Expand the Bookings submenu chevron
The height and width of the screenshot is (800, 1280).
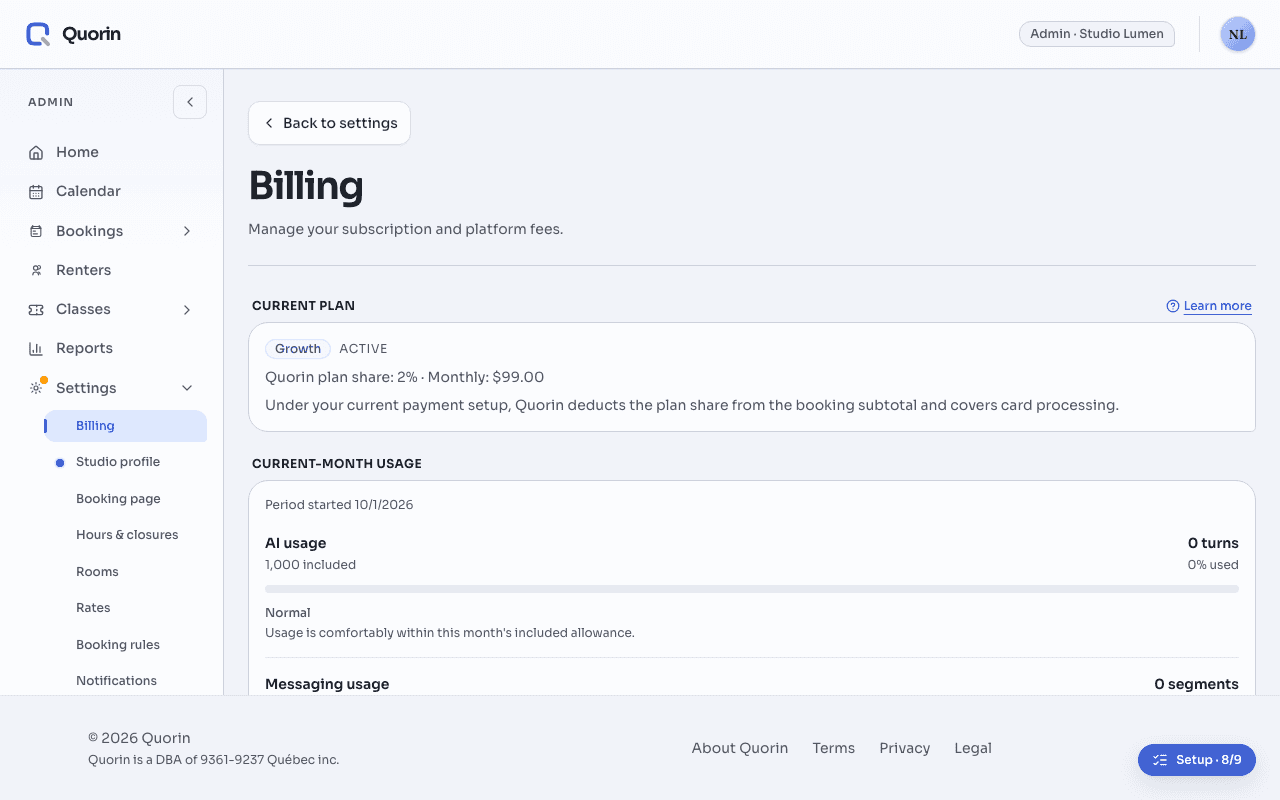pos(187,231)
